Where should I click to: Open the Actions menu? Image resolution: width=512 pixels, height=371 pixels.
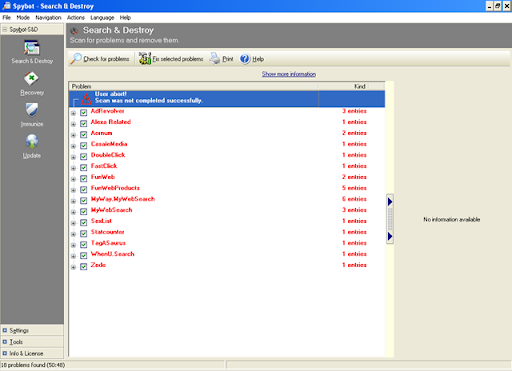click(x=76, y=17)
